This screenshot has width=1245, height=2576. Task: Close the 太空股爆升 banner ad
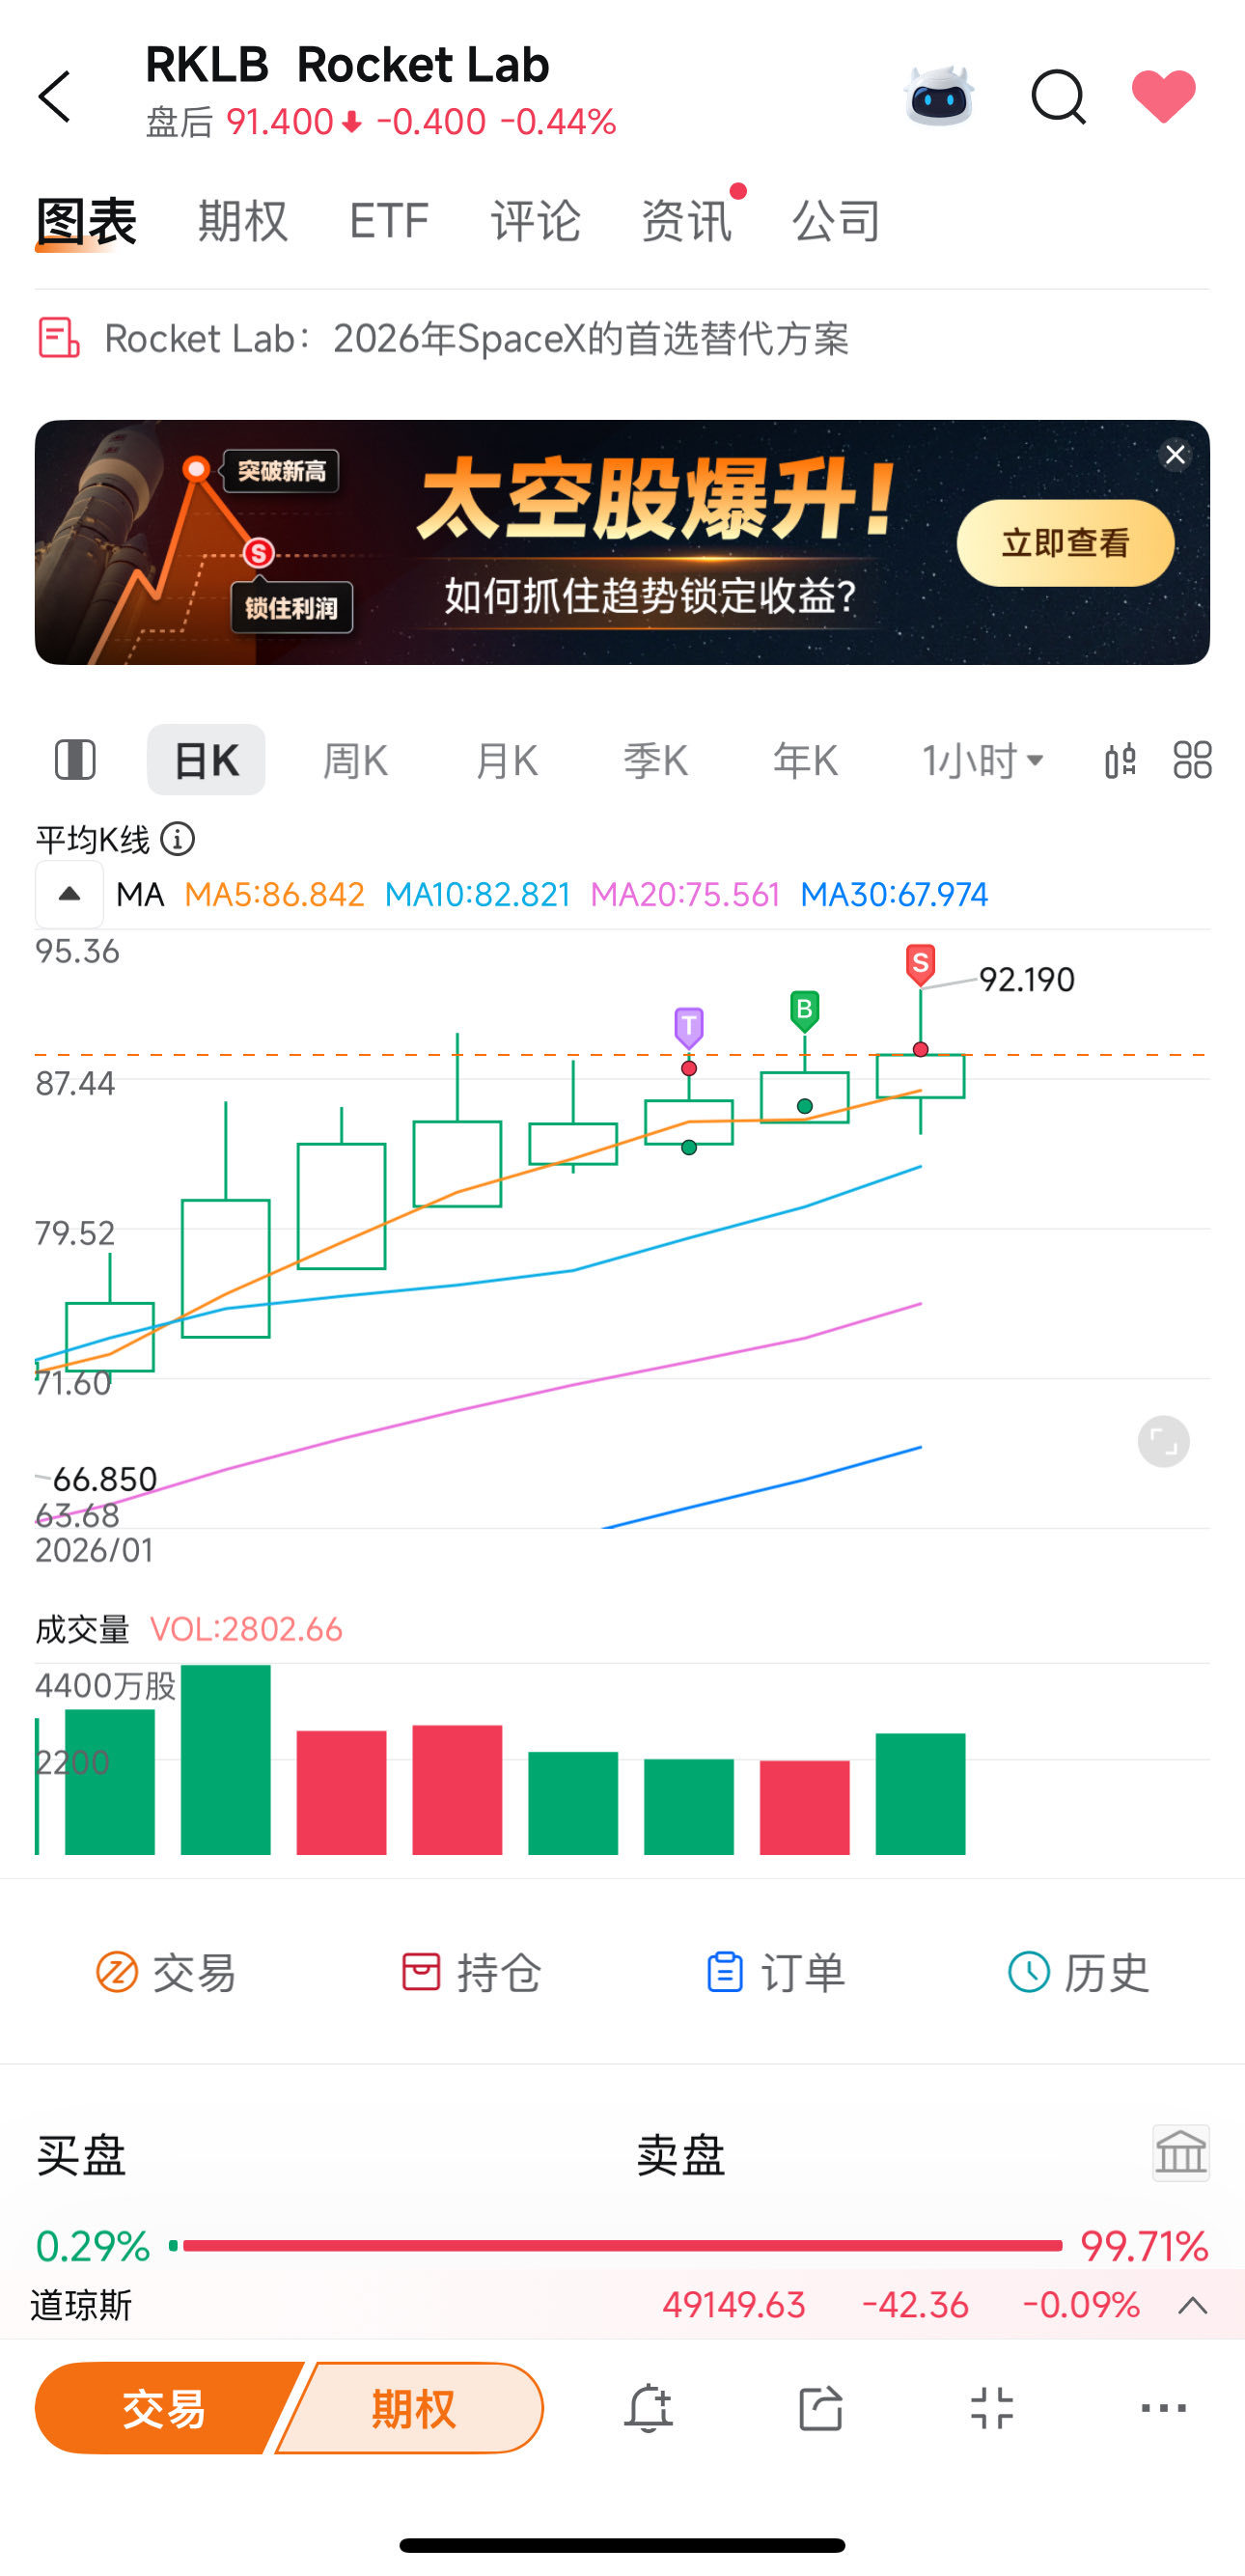coord(1175,456)
